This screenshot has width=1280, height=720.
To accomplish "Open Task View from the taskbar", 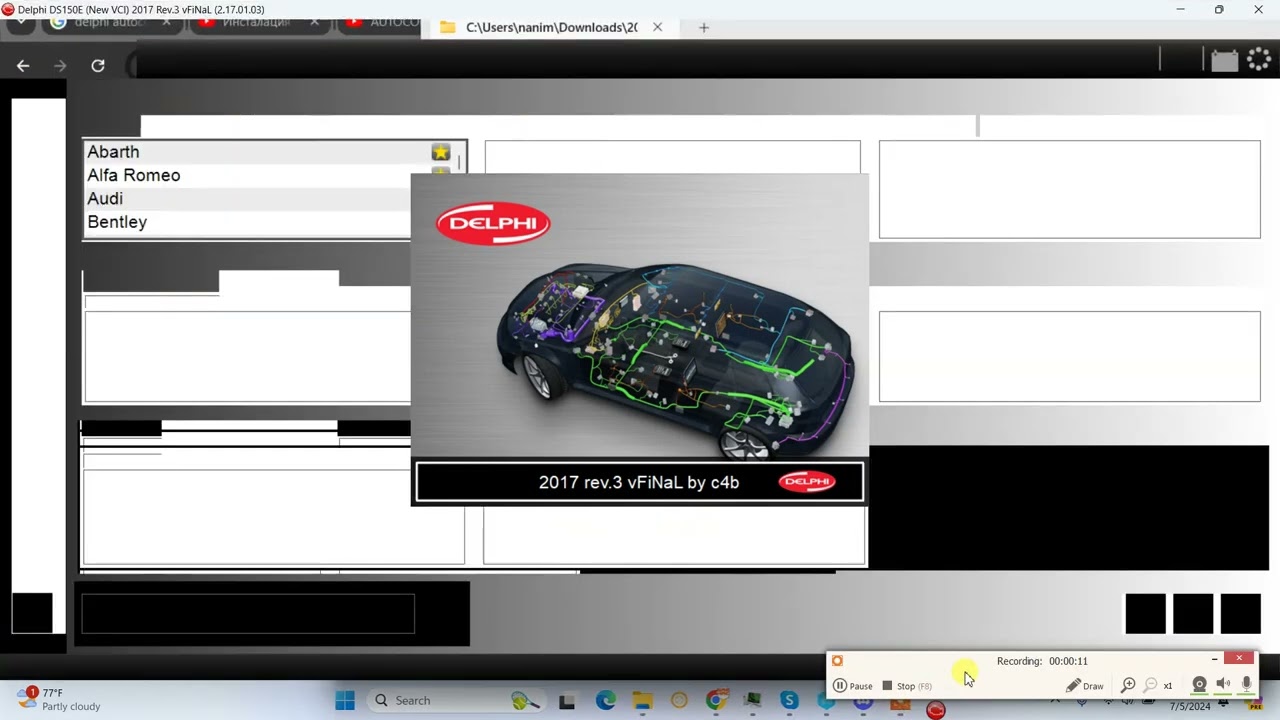I will click(567, 702).
